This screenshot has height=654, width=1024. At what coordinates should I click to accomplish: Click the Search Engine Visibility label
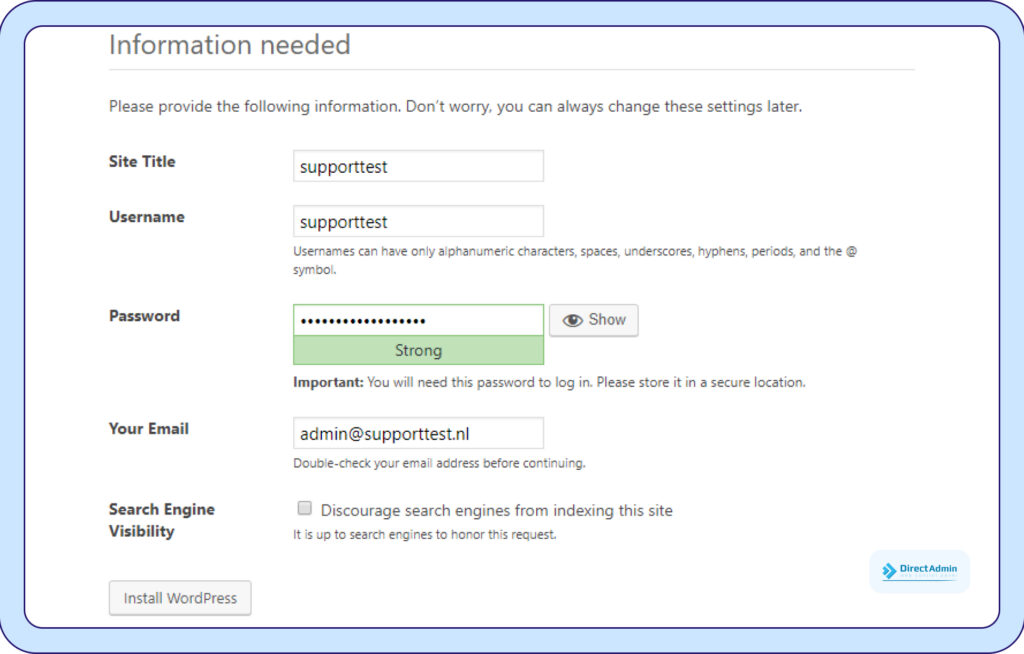coord(161,520)
